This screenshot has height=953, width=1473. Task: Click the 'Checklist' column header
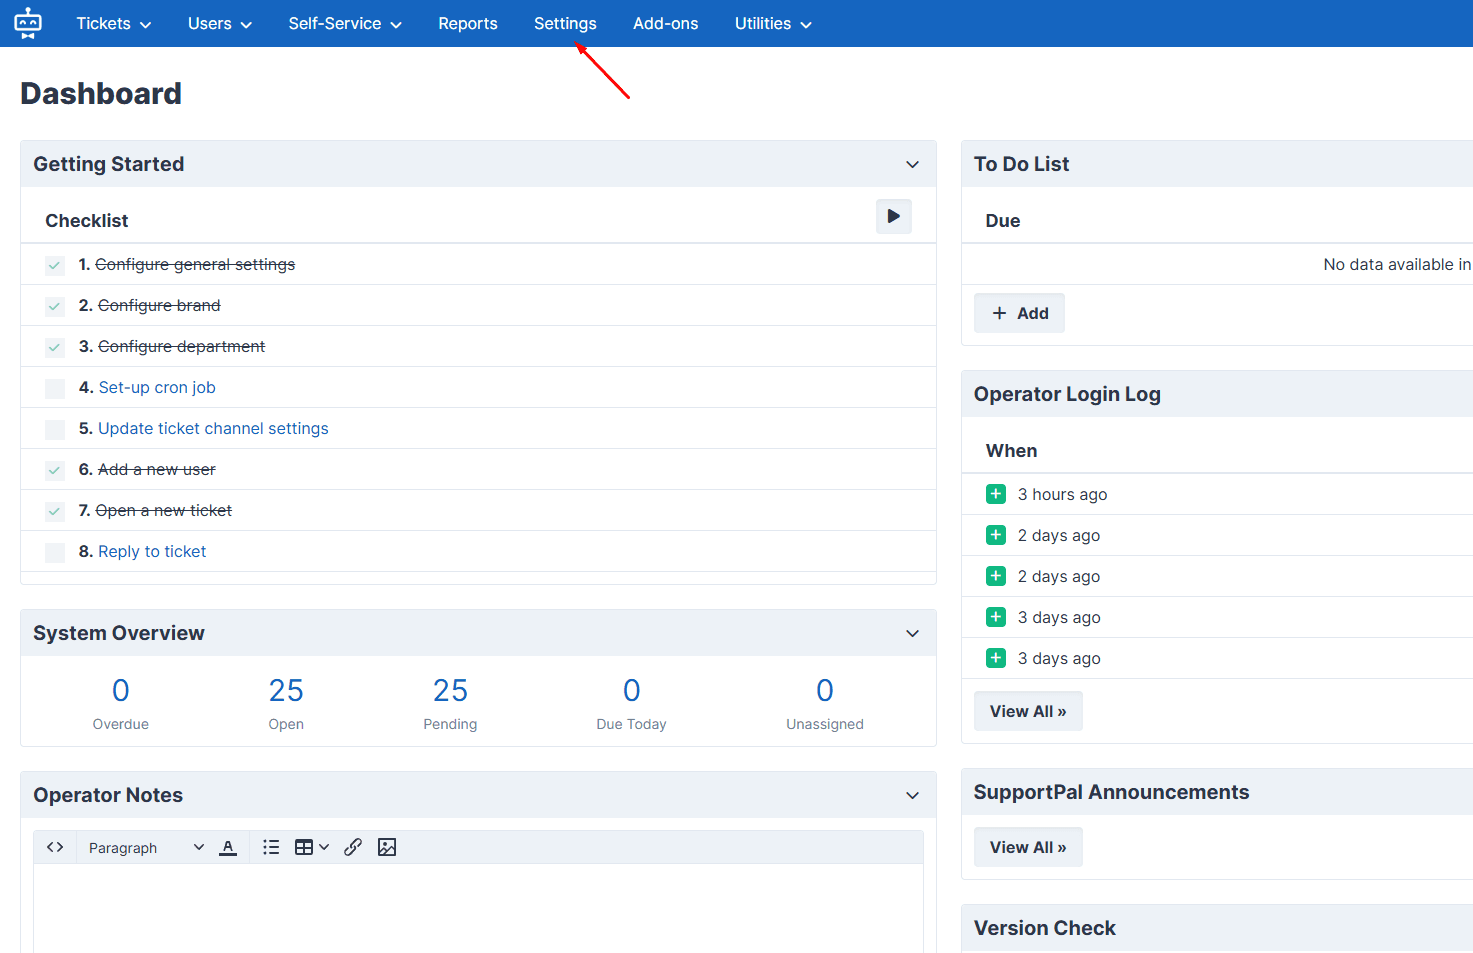87,221
